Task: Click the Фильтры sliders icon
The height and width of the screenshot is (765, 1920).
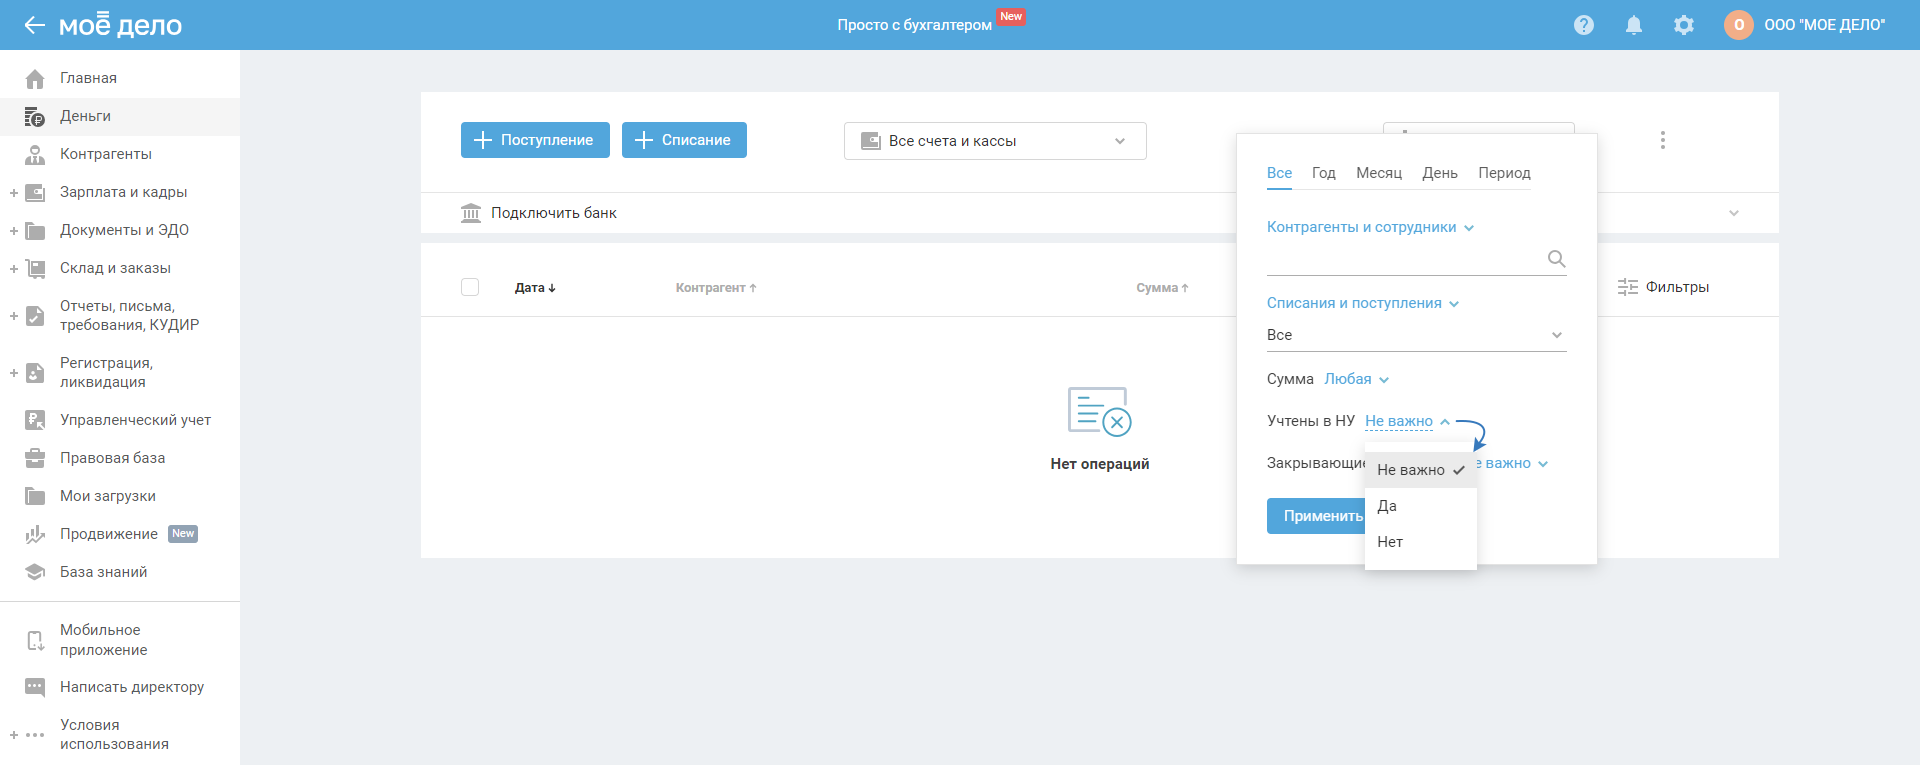Action: click(x=1628, y=287)
